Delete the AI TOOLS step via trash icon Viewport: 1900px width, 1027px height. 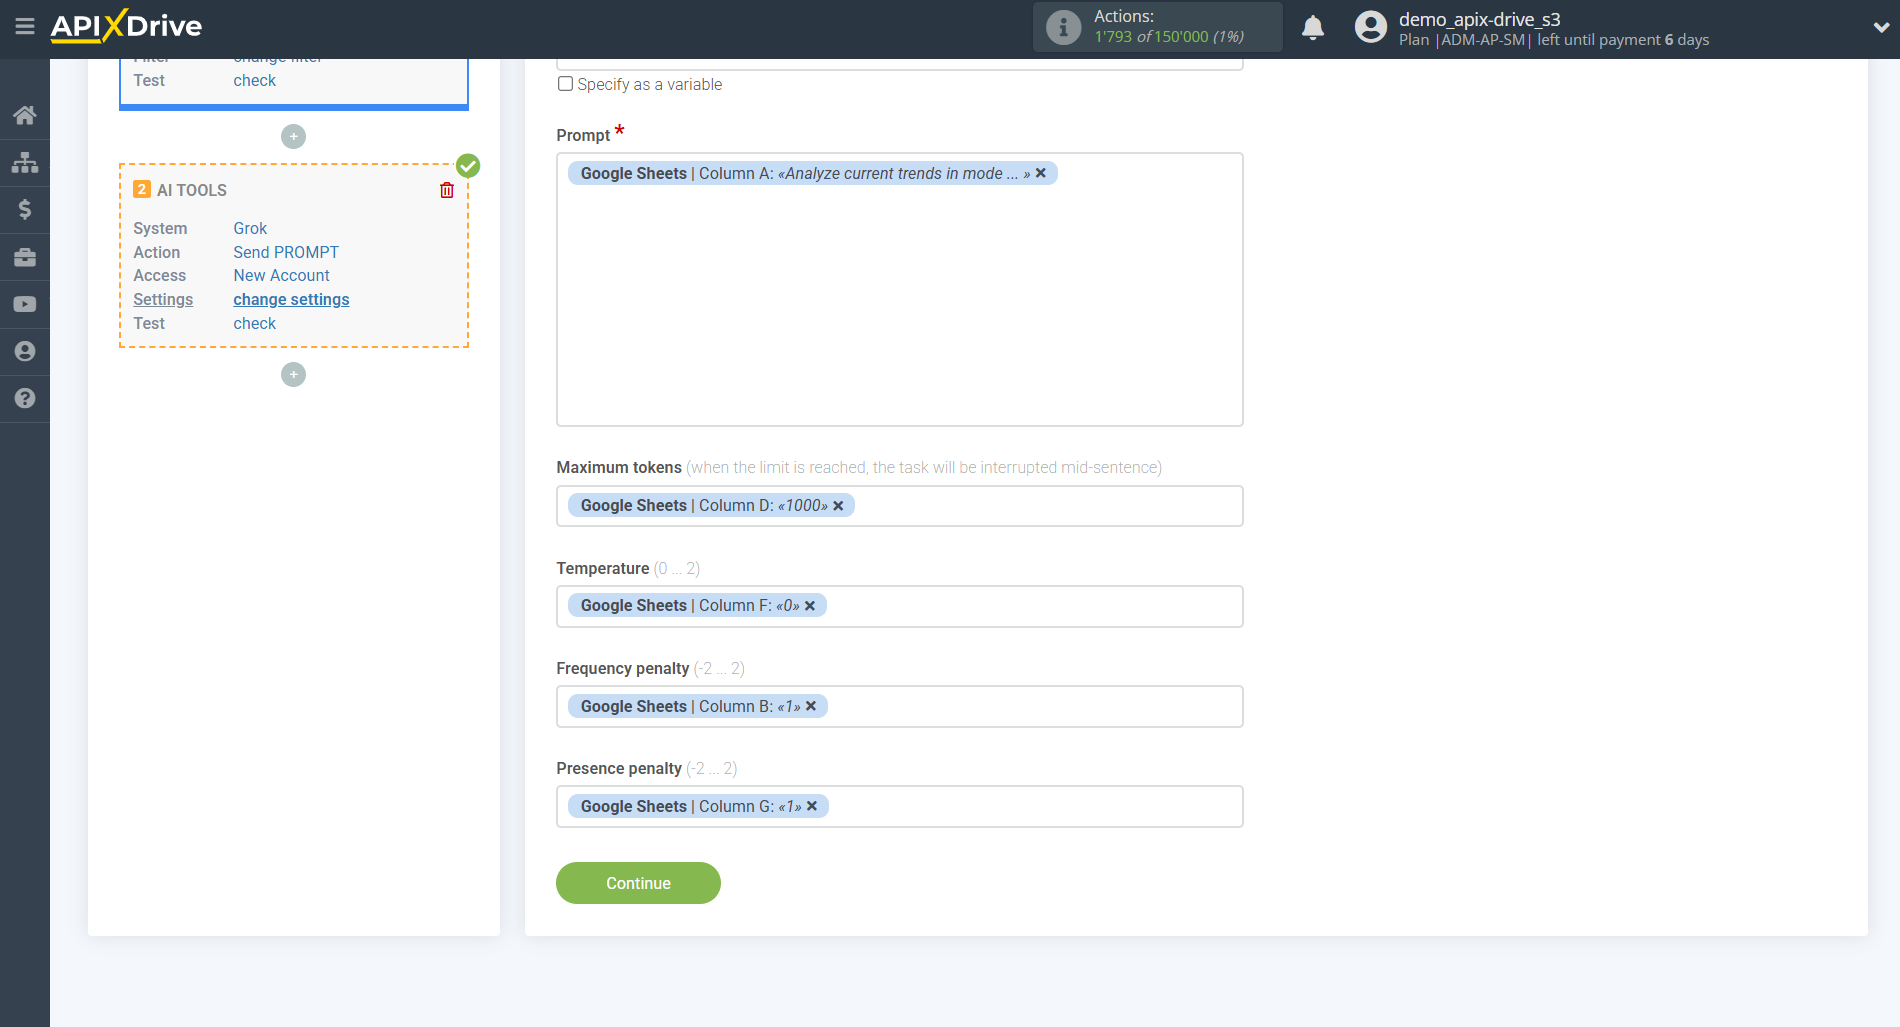pyautogui.click(x=447, y=189)
